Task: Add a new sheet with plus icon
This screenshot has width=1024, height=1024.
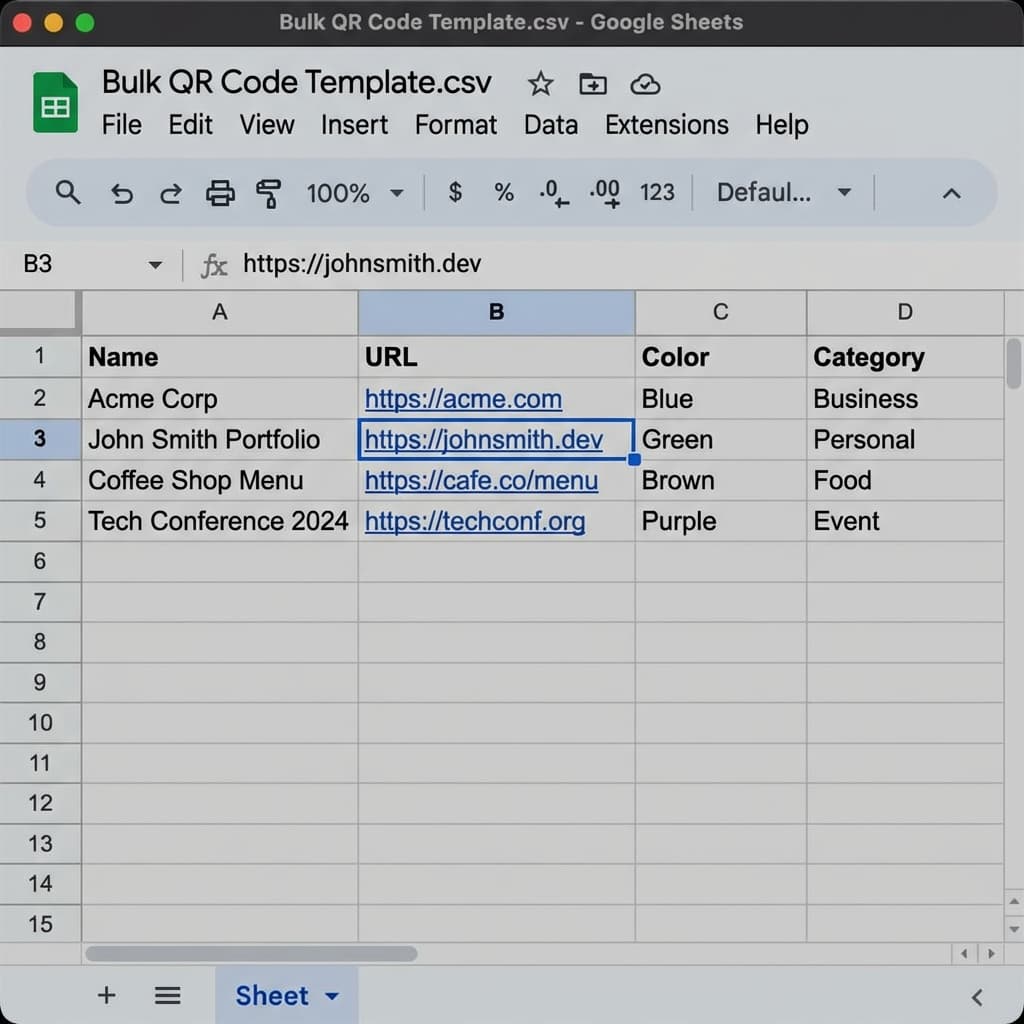Action: [x=106, y=995]
